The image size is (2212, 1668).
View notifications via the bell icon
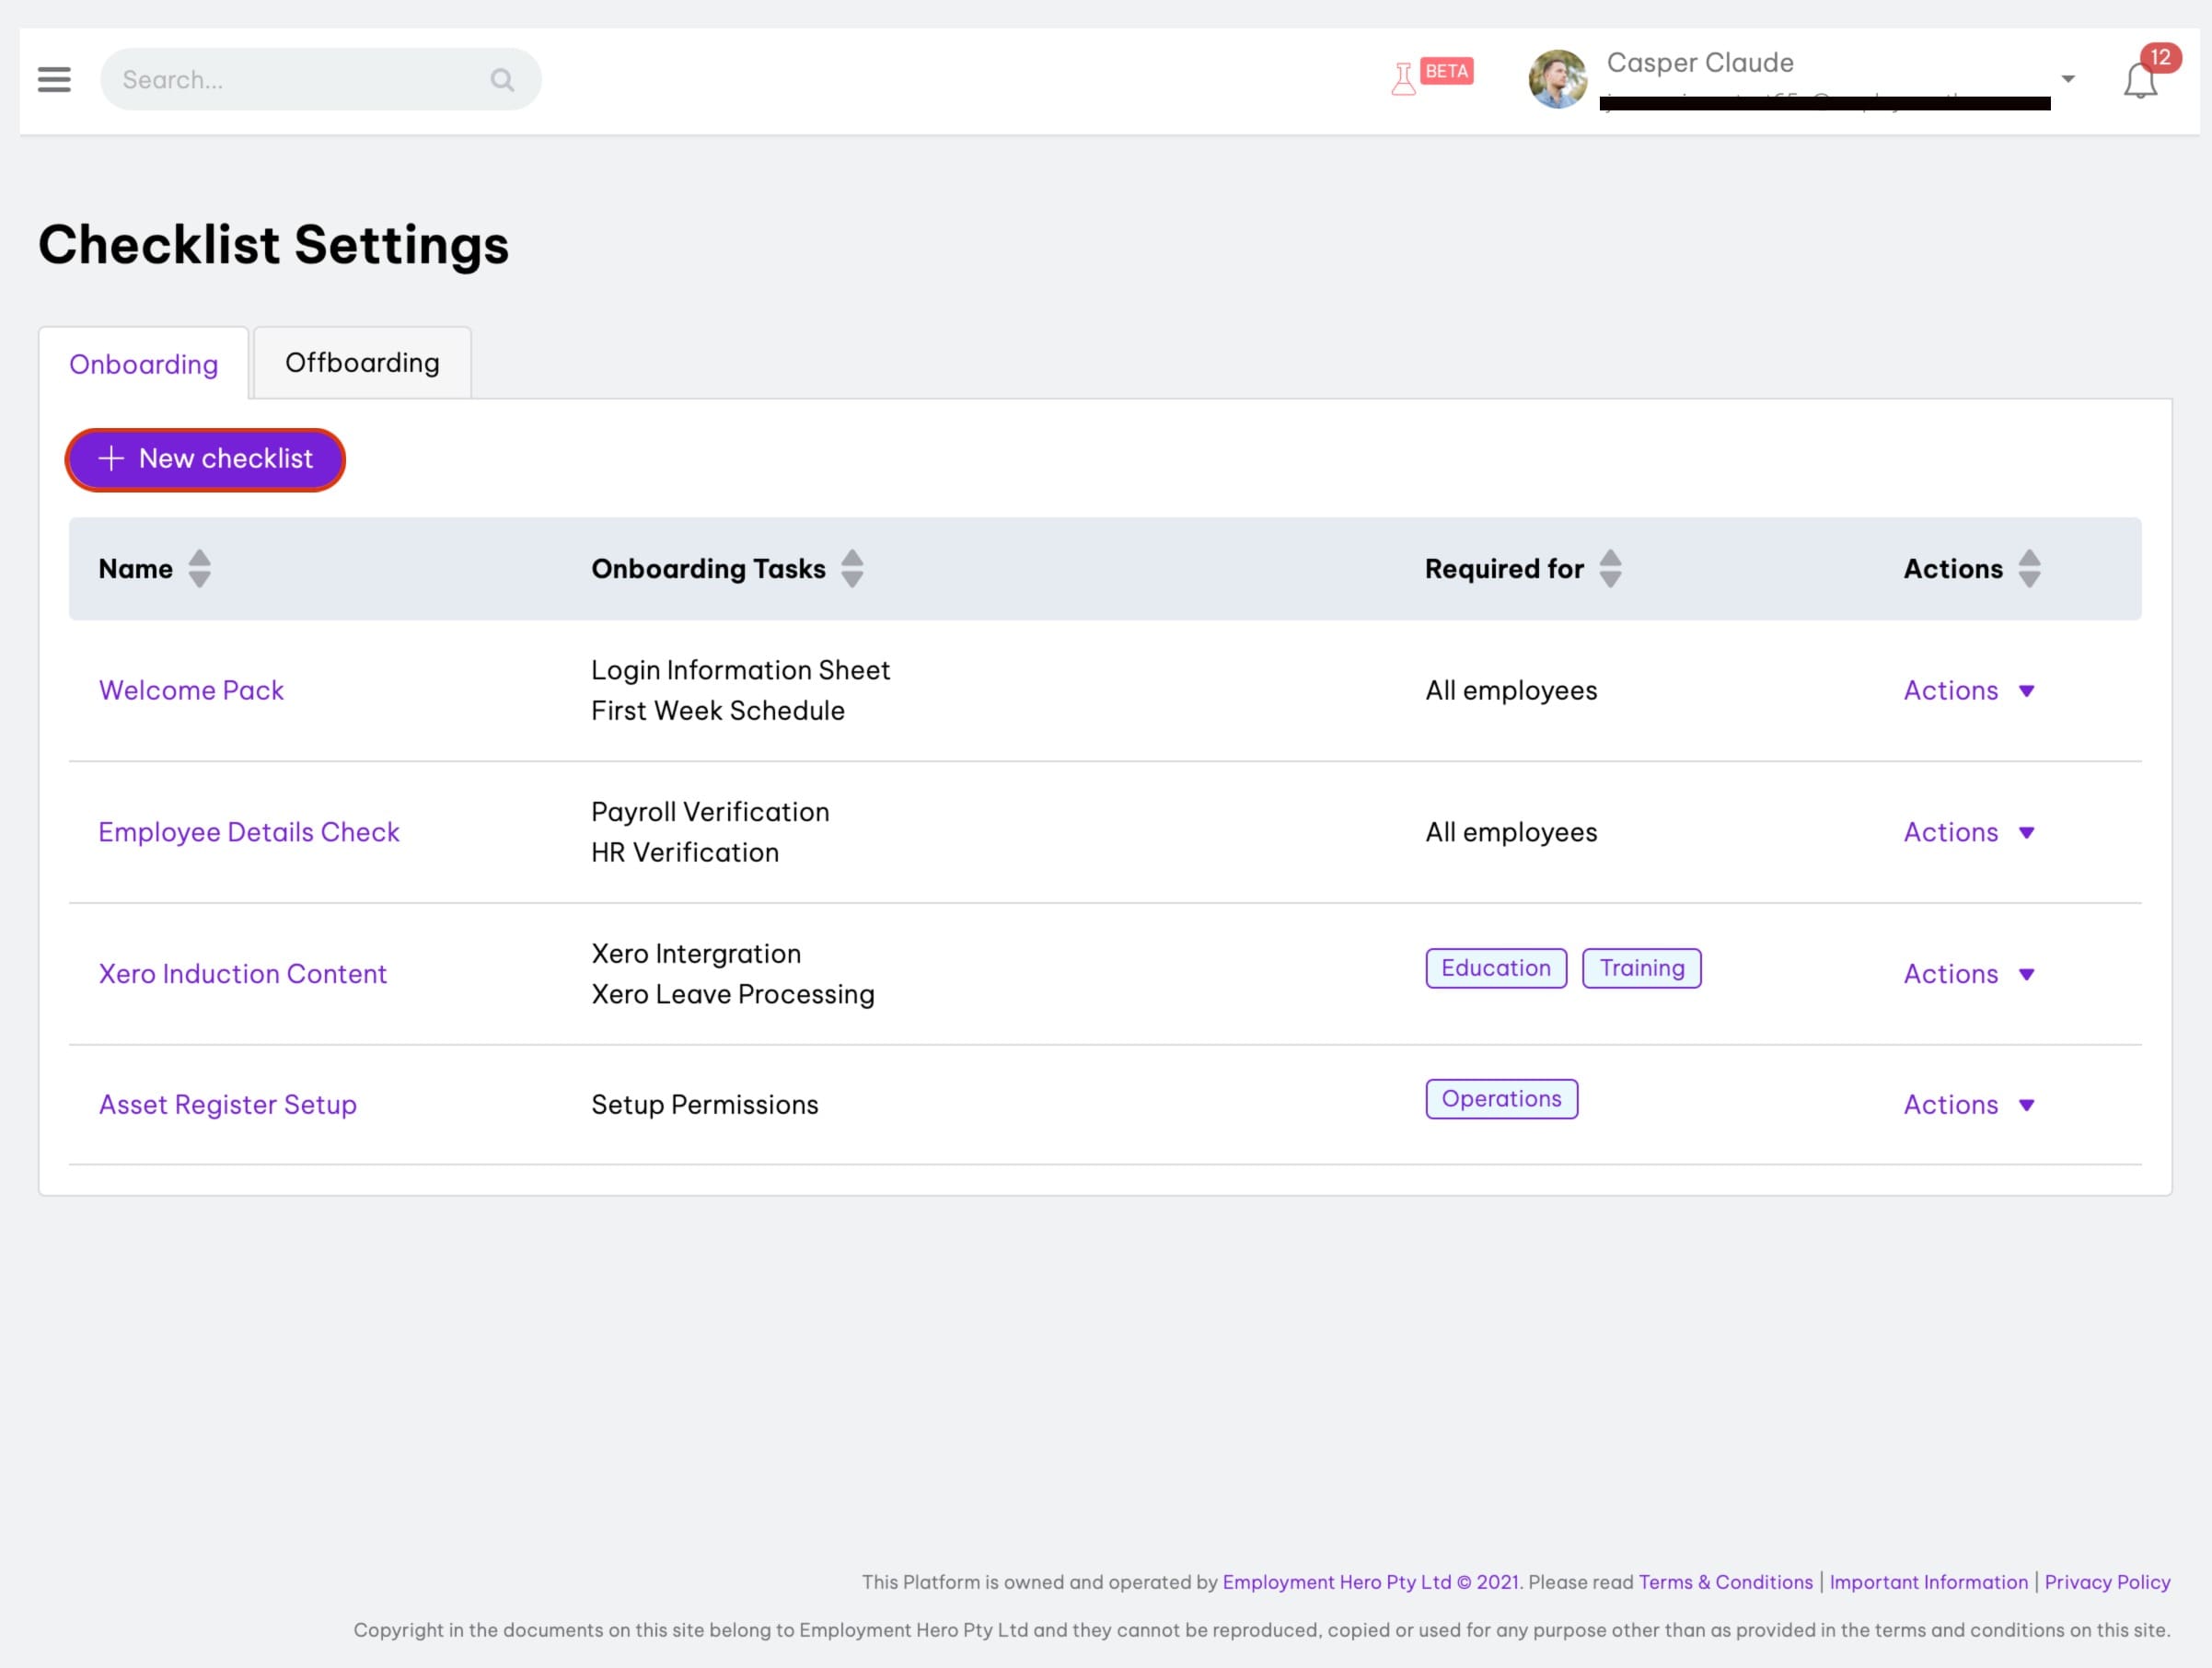2141,80
